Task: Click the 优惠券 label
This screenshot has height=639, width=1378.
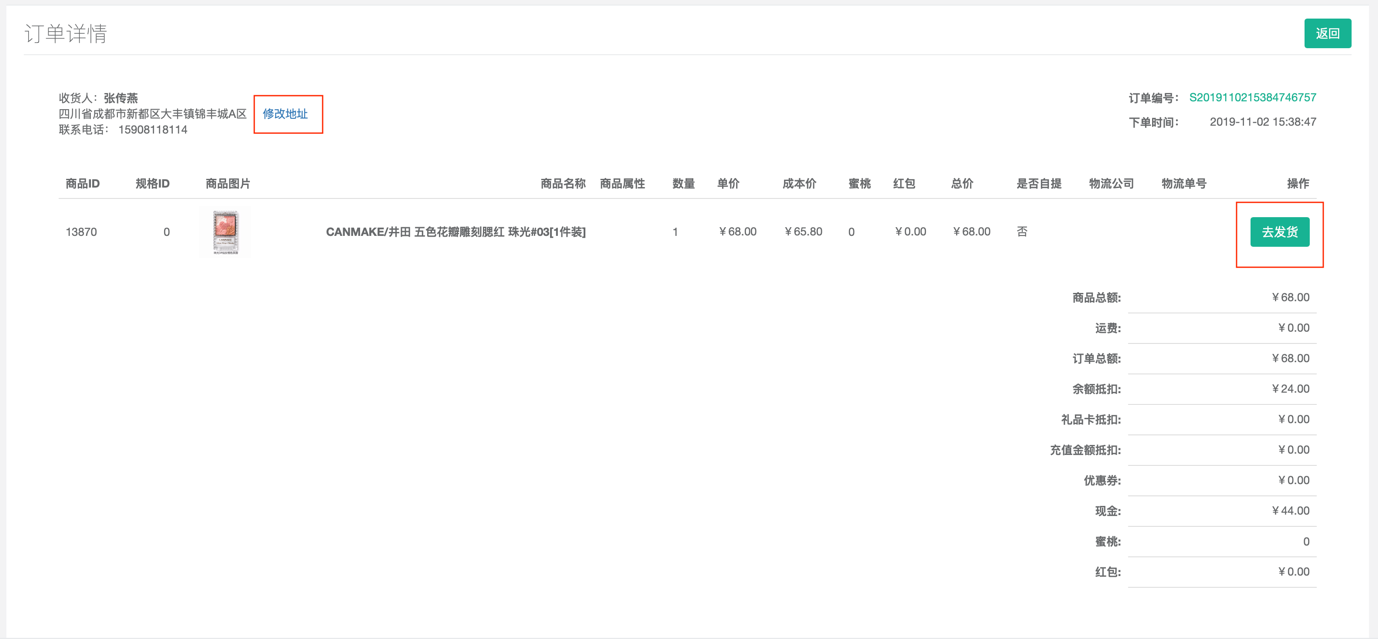Action: click(1102, 481)
